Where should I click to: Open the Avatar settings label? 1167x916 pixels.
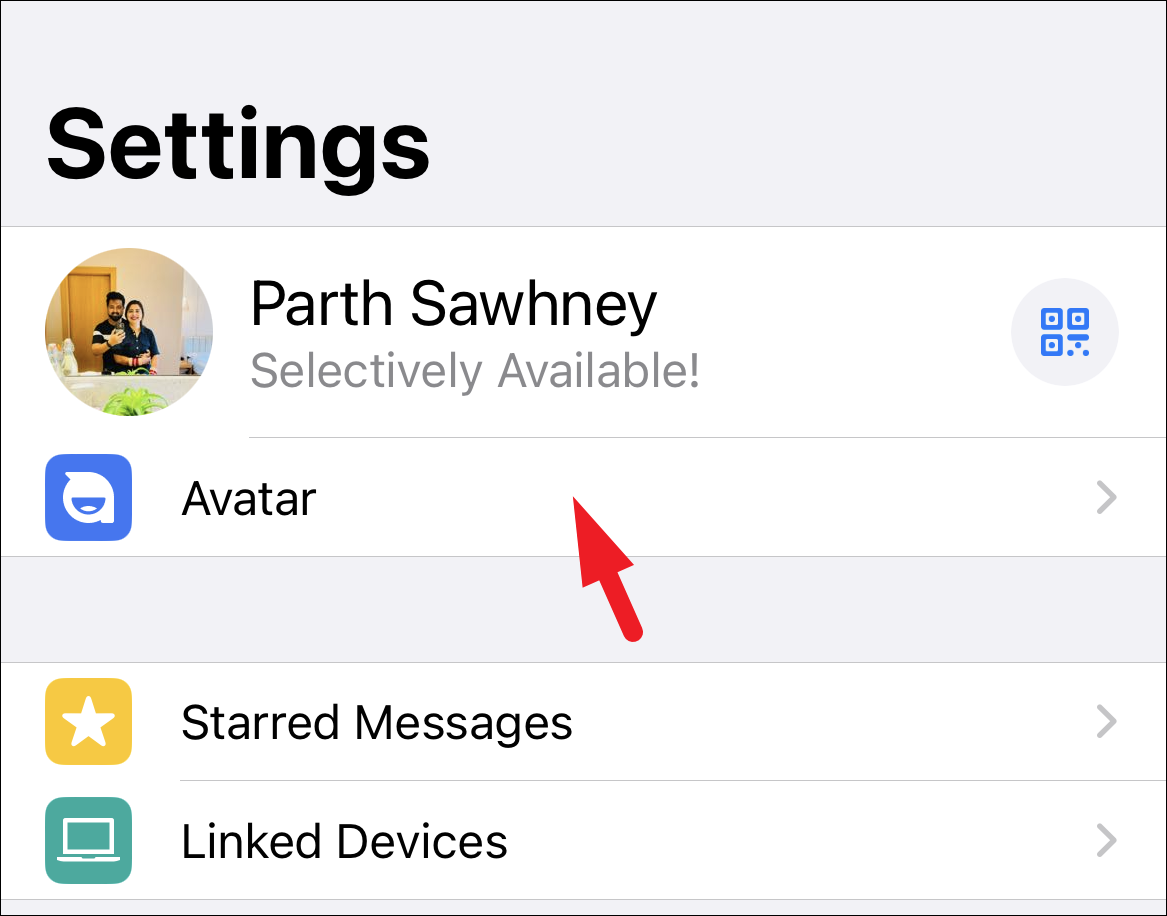click(x=249, y=499)
